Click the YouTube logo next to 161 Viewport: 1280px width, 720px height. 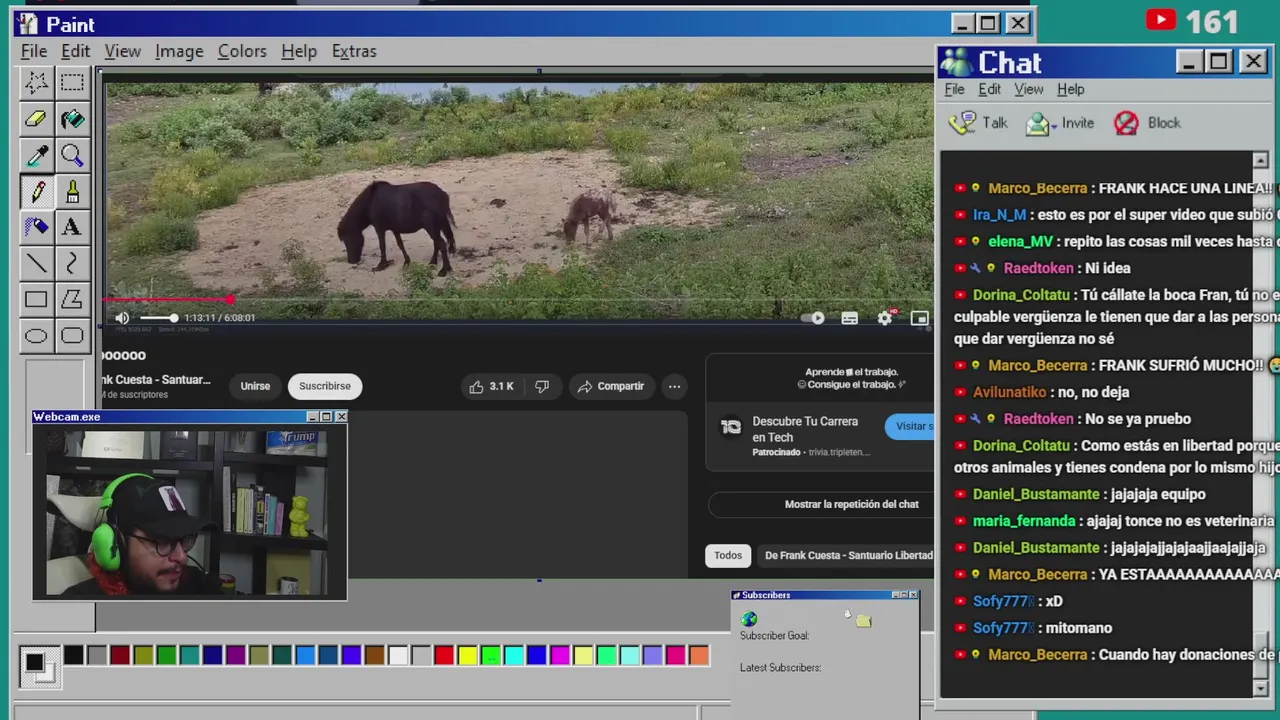pos(1161,20)
